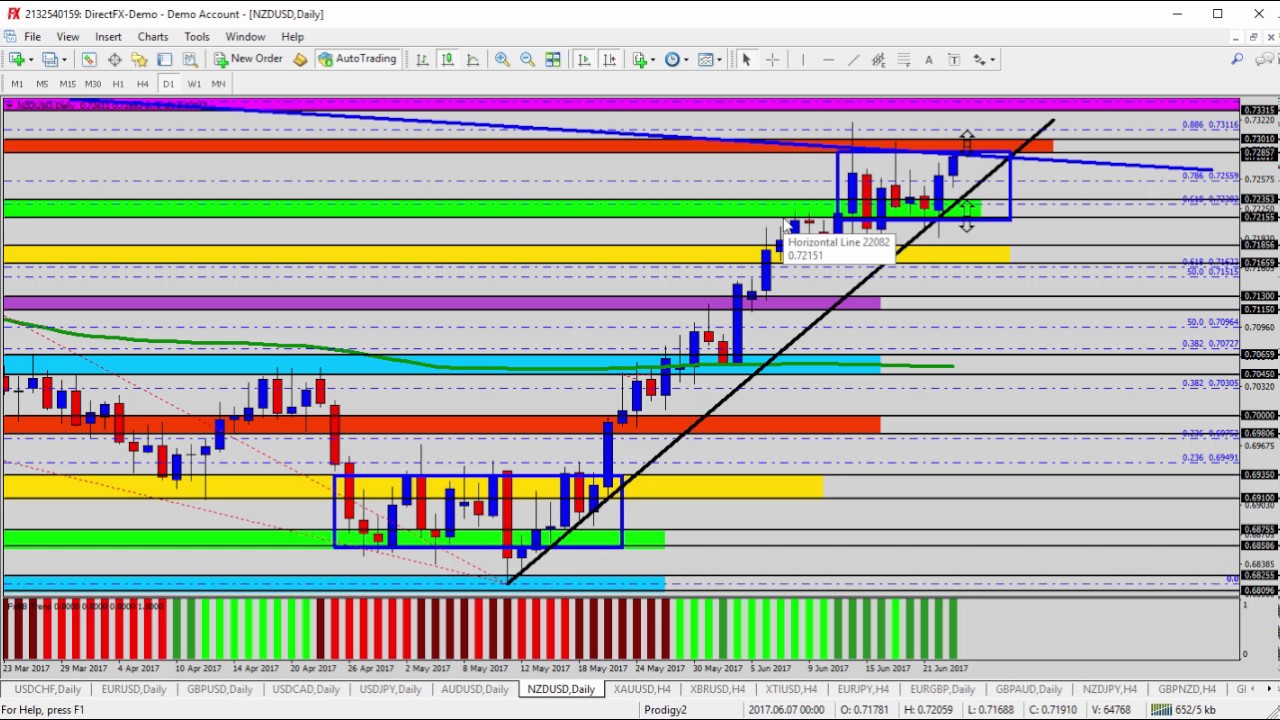
Task: Set timeframe to MN
Action: click(x=218, y=84)
